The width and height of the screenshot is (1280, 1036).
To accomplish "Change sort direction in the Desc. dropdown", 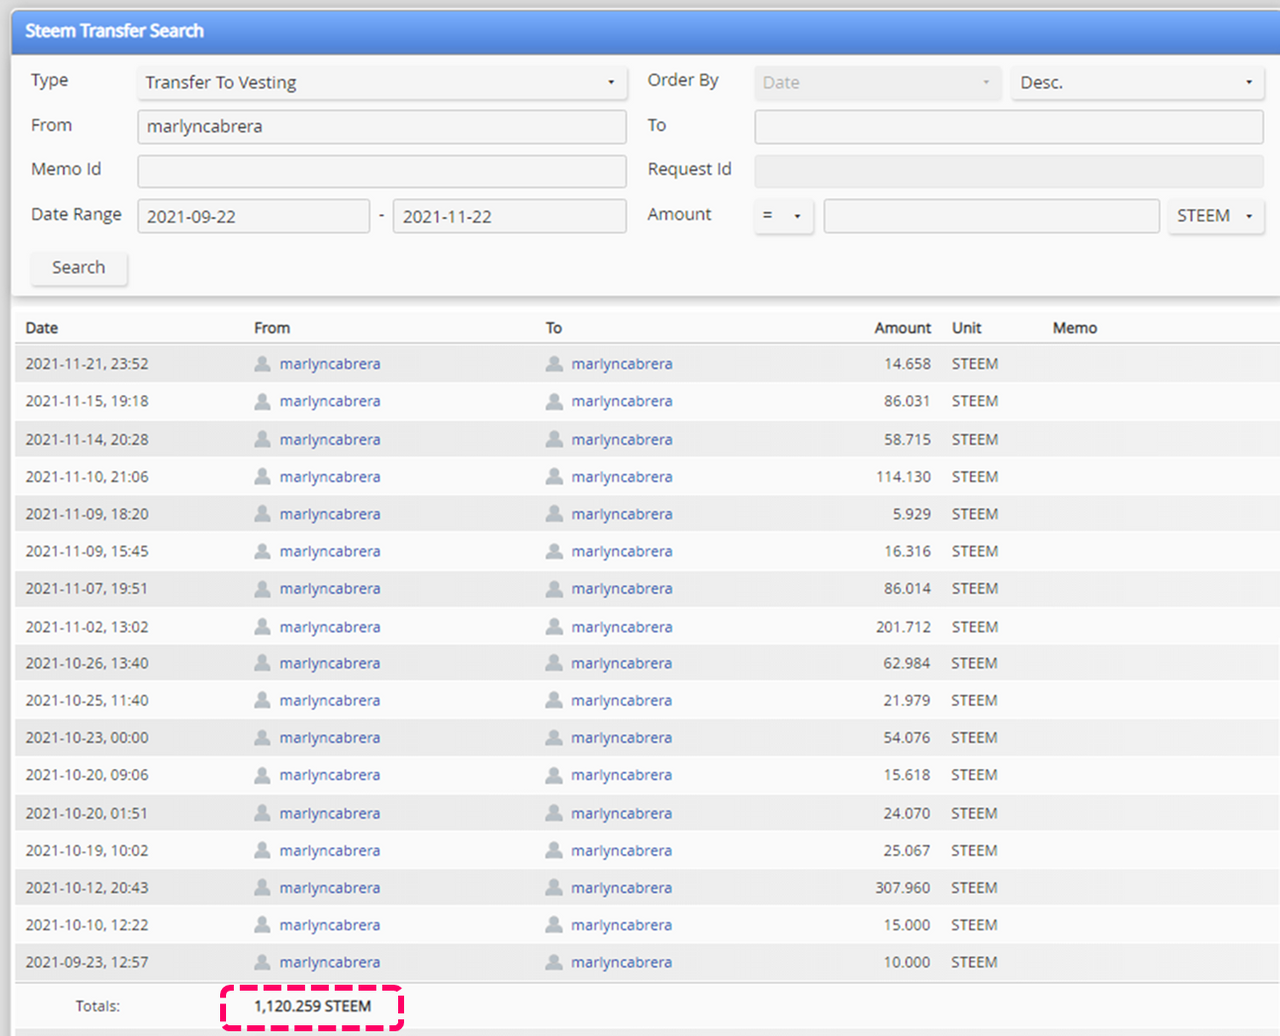I will click(1137, 83).
